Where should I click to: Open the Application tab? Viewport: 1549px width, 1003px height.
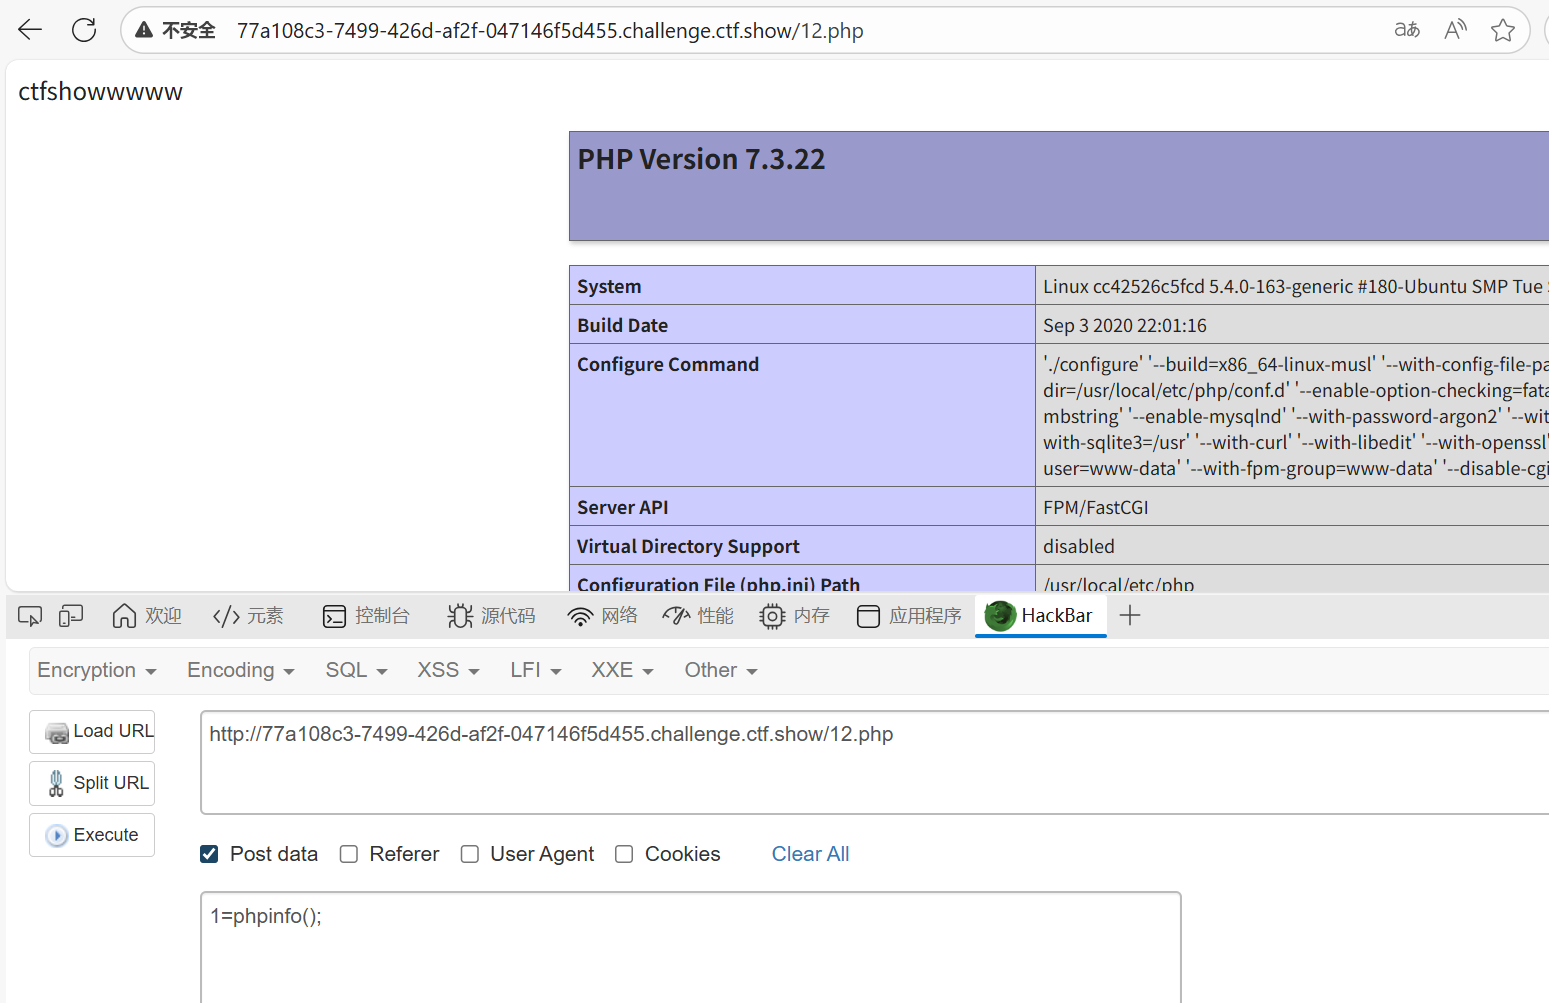pos(909,616)
